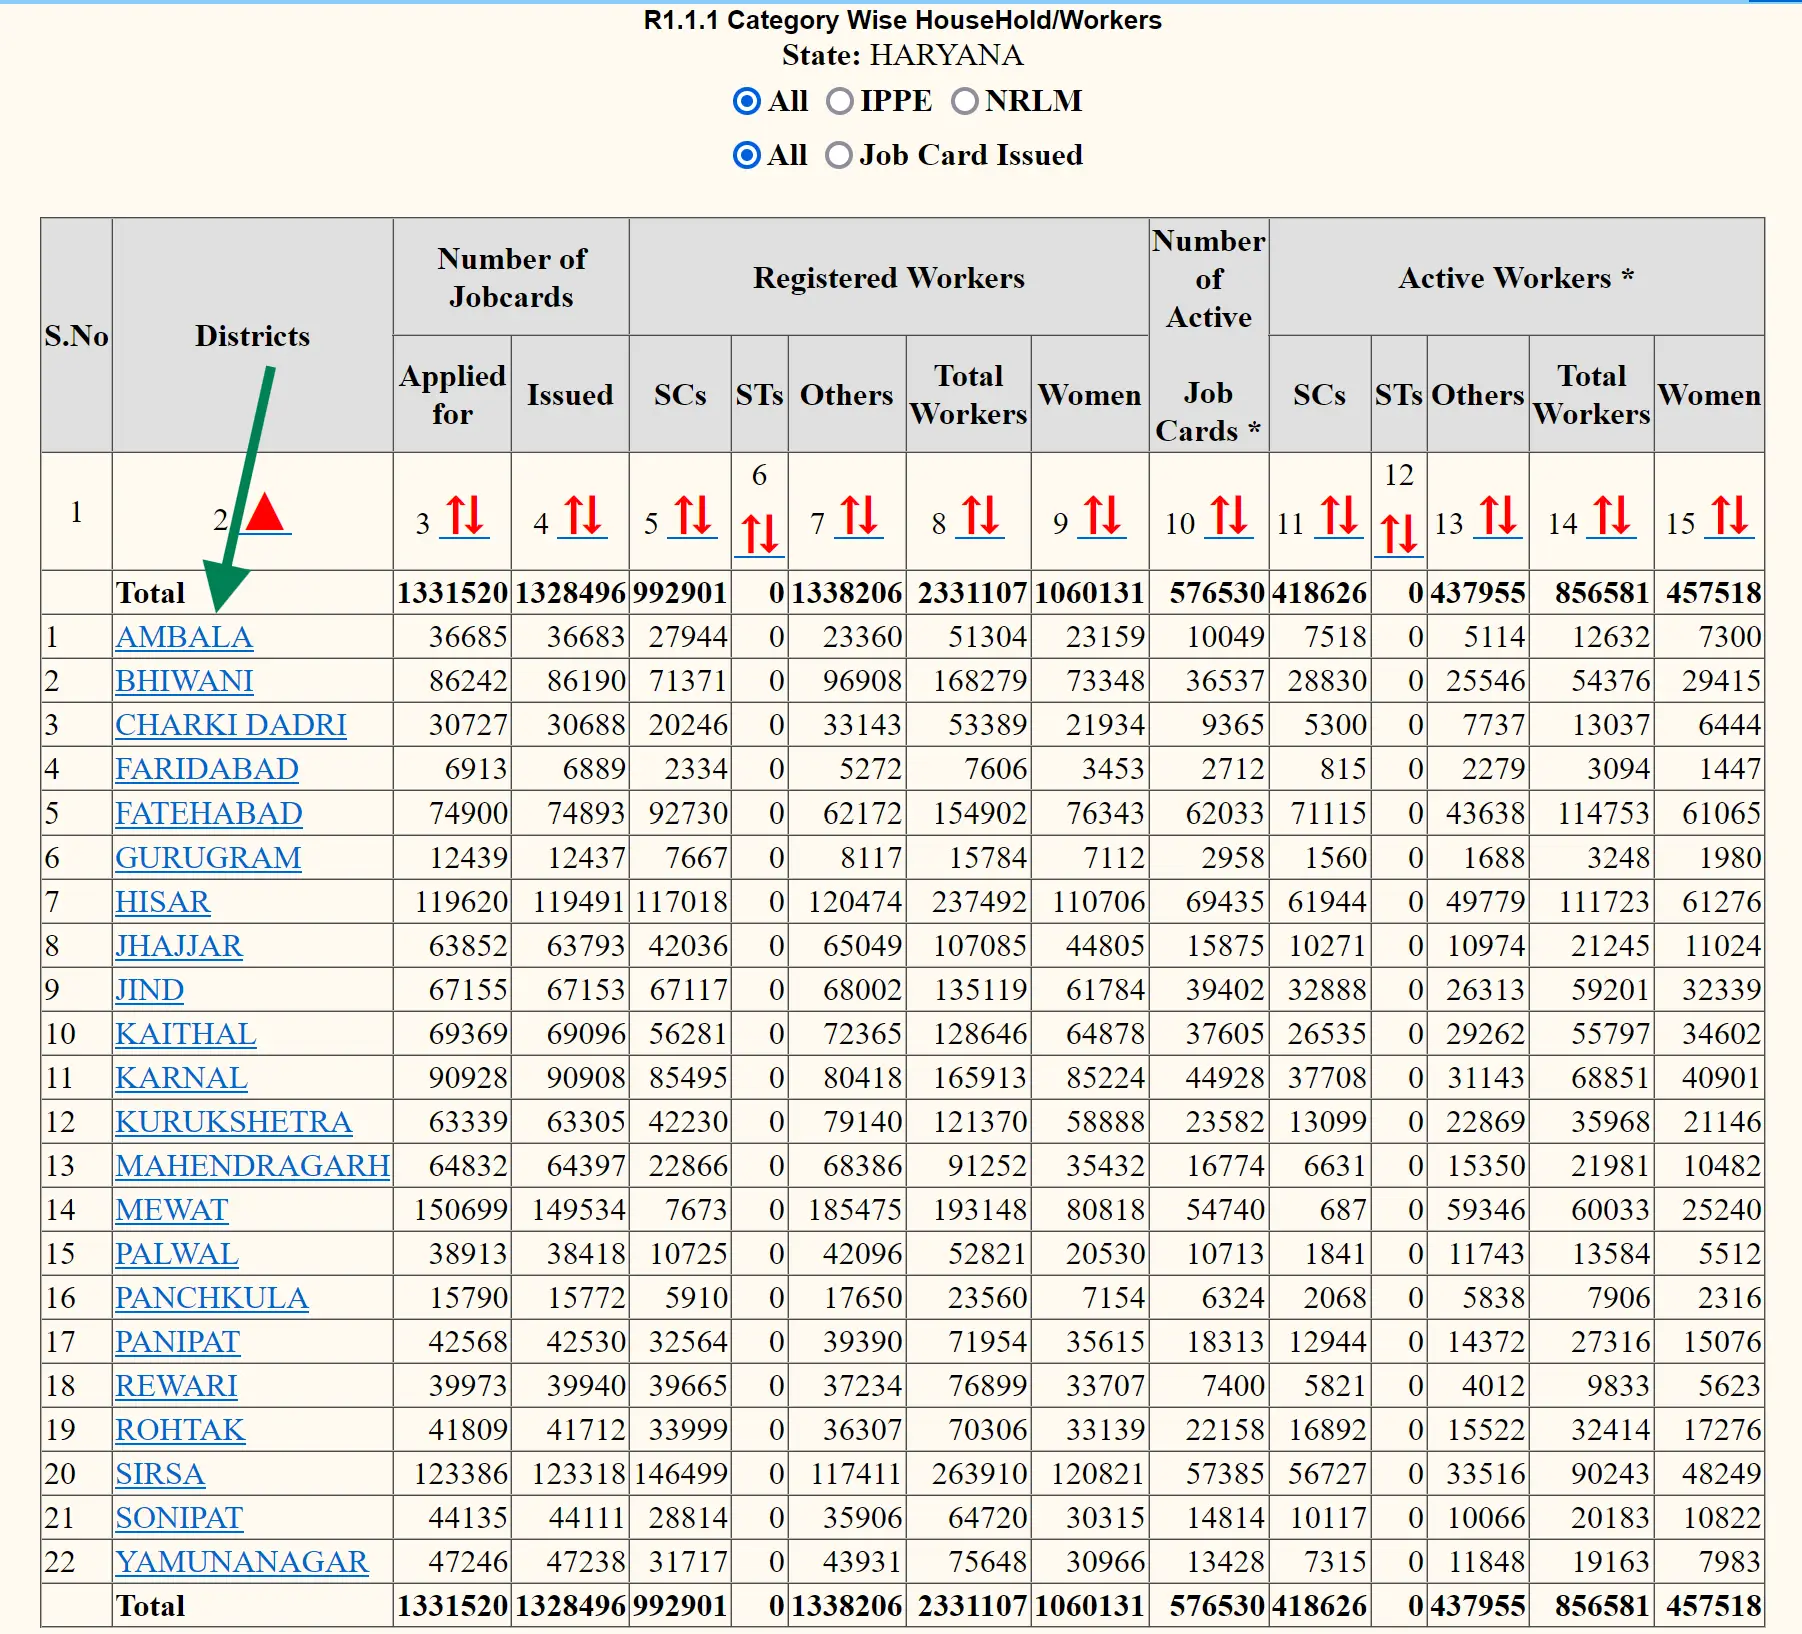This screenshot has width=1802, height=1634.
Task: Select the All radio beside IPPE
Action: [747, 101]
